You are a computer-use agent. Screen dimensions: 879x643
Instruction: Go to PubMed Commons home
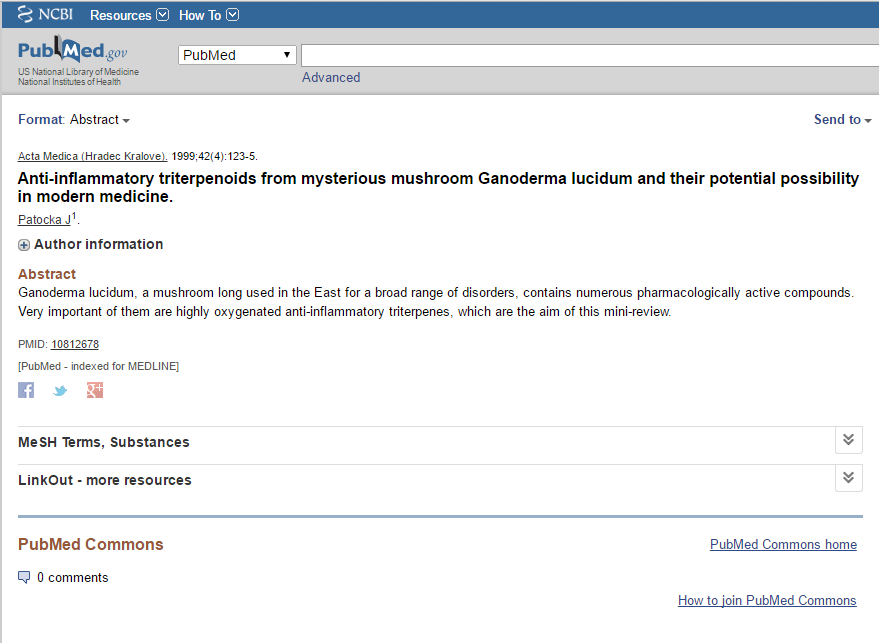coord(783,545)
